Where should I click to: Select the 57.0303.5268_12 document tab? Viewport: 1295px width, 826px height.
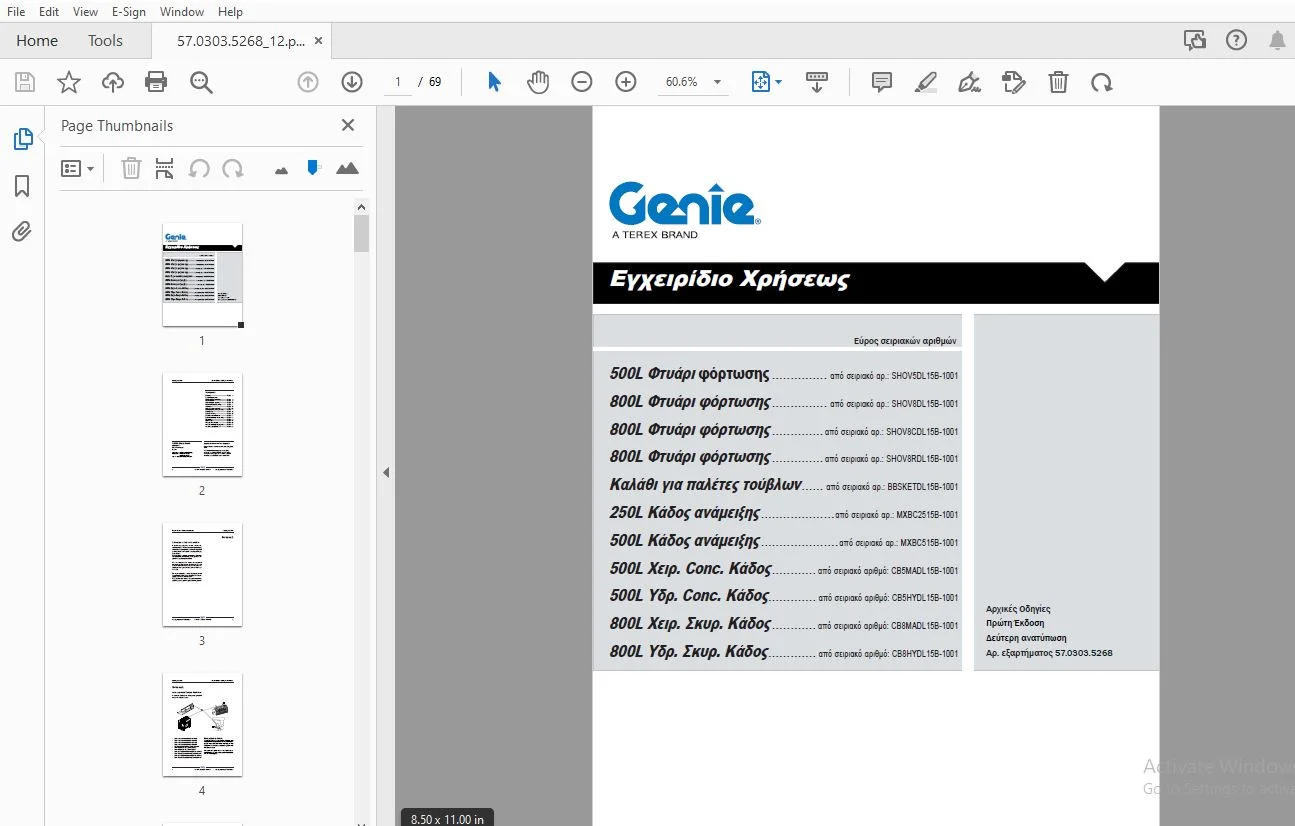240,41
